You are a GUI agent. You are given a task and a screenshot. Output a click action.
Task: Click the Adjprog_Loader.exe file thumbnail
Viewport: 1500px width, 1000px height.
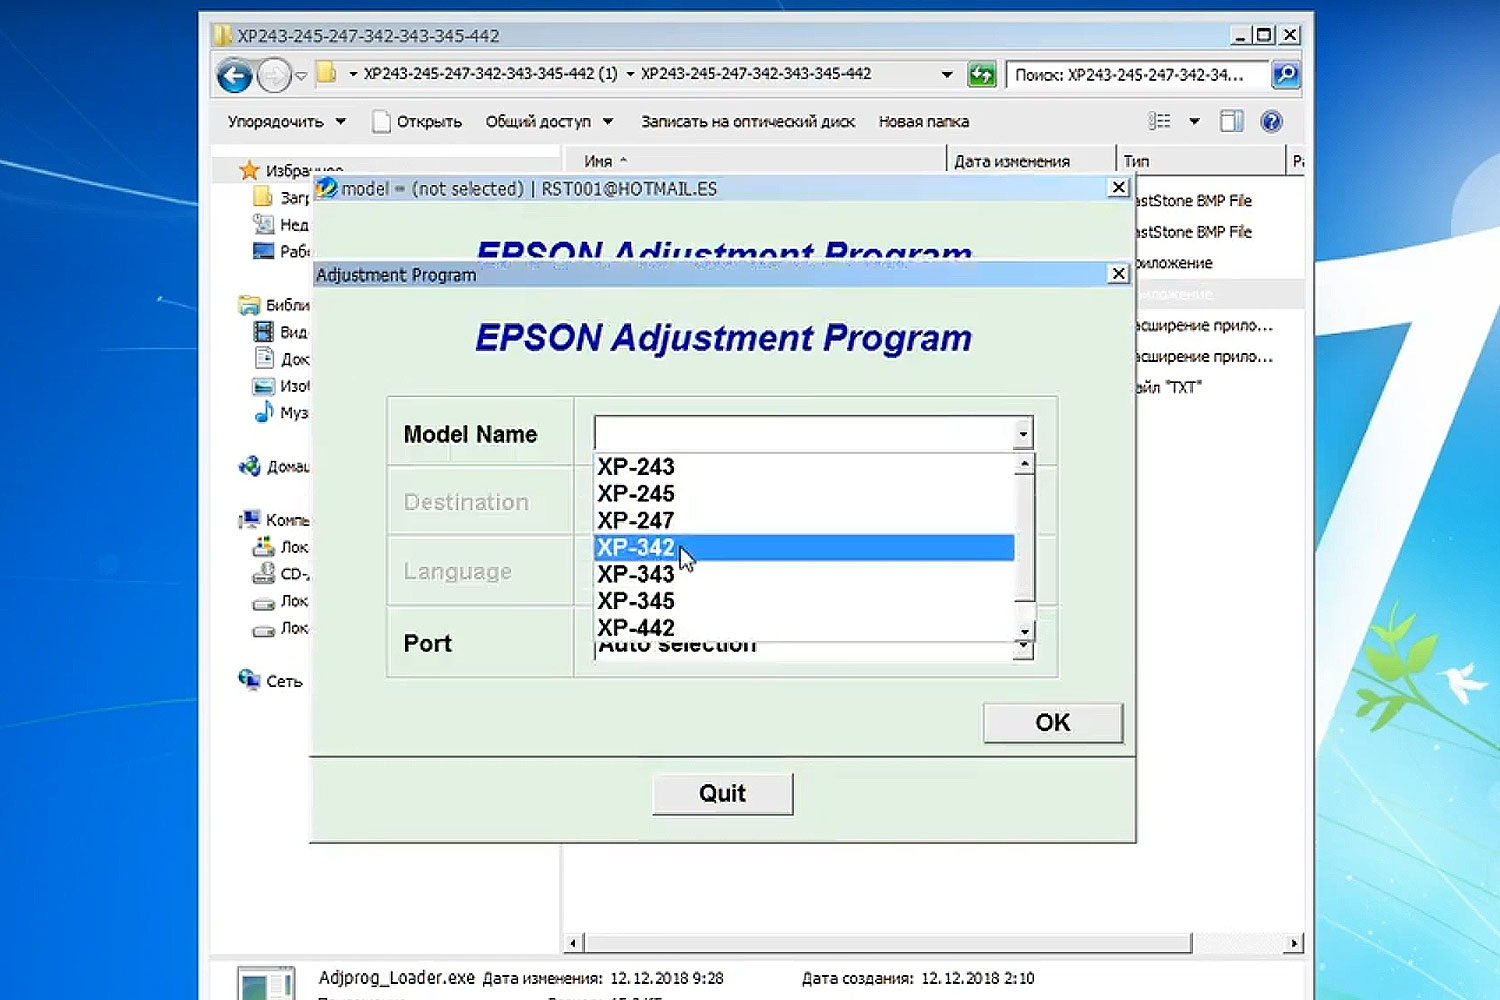point(266,984)
